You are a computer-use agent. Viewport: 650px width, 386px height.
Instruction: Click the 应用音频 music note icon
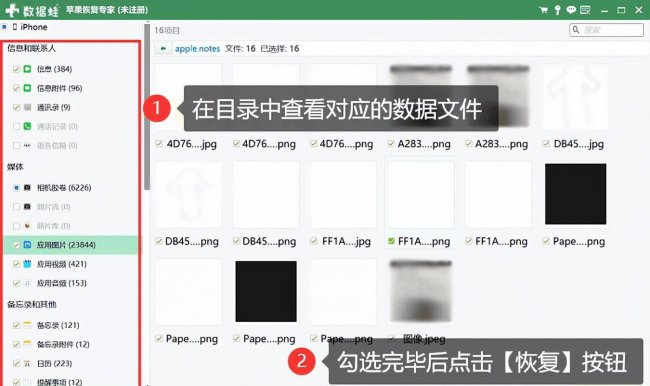(27, 283)
